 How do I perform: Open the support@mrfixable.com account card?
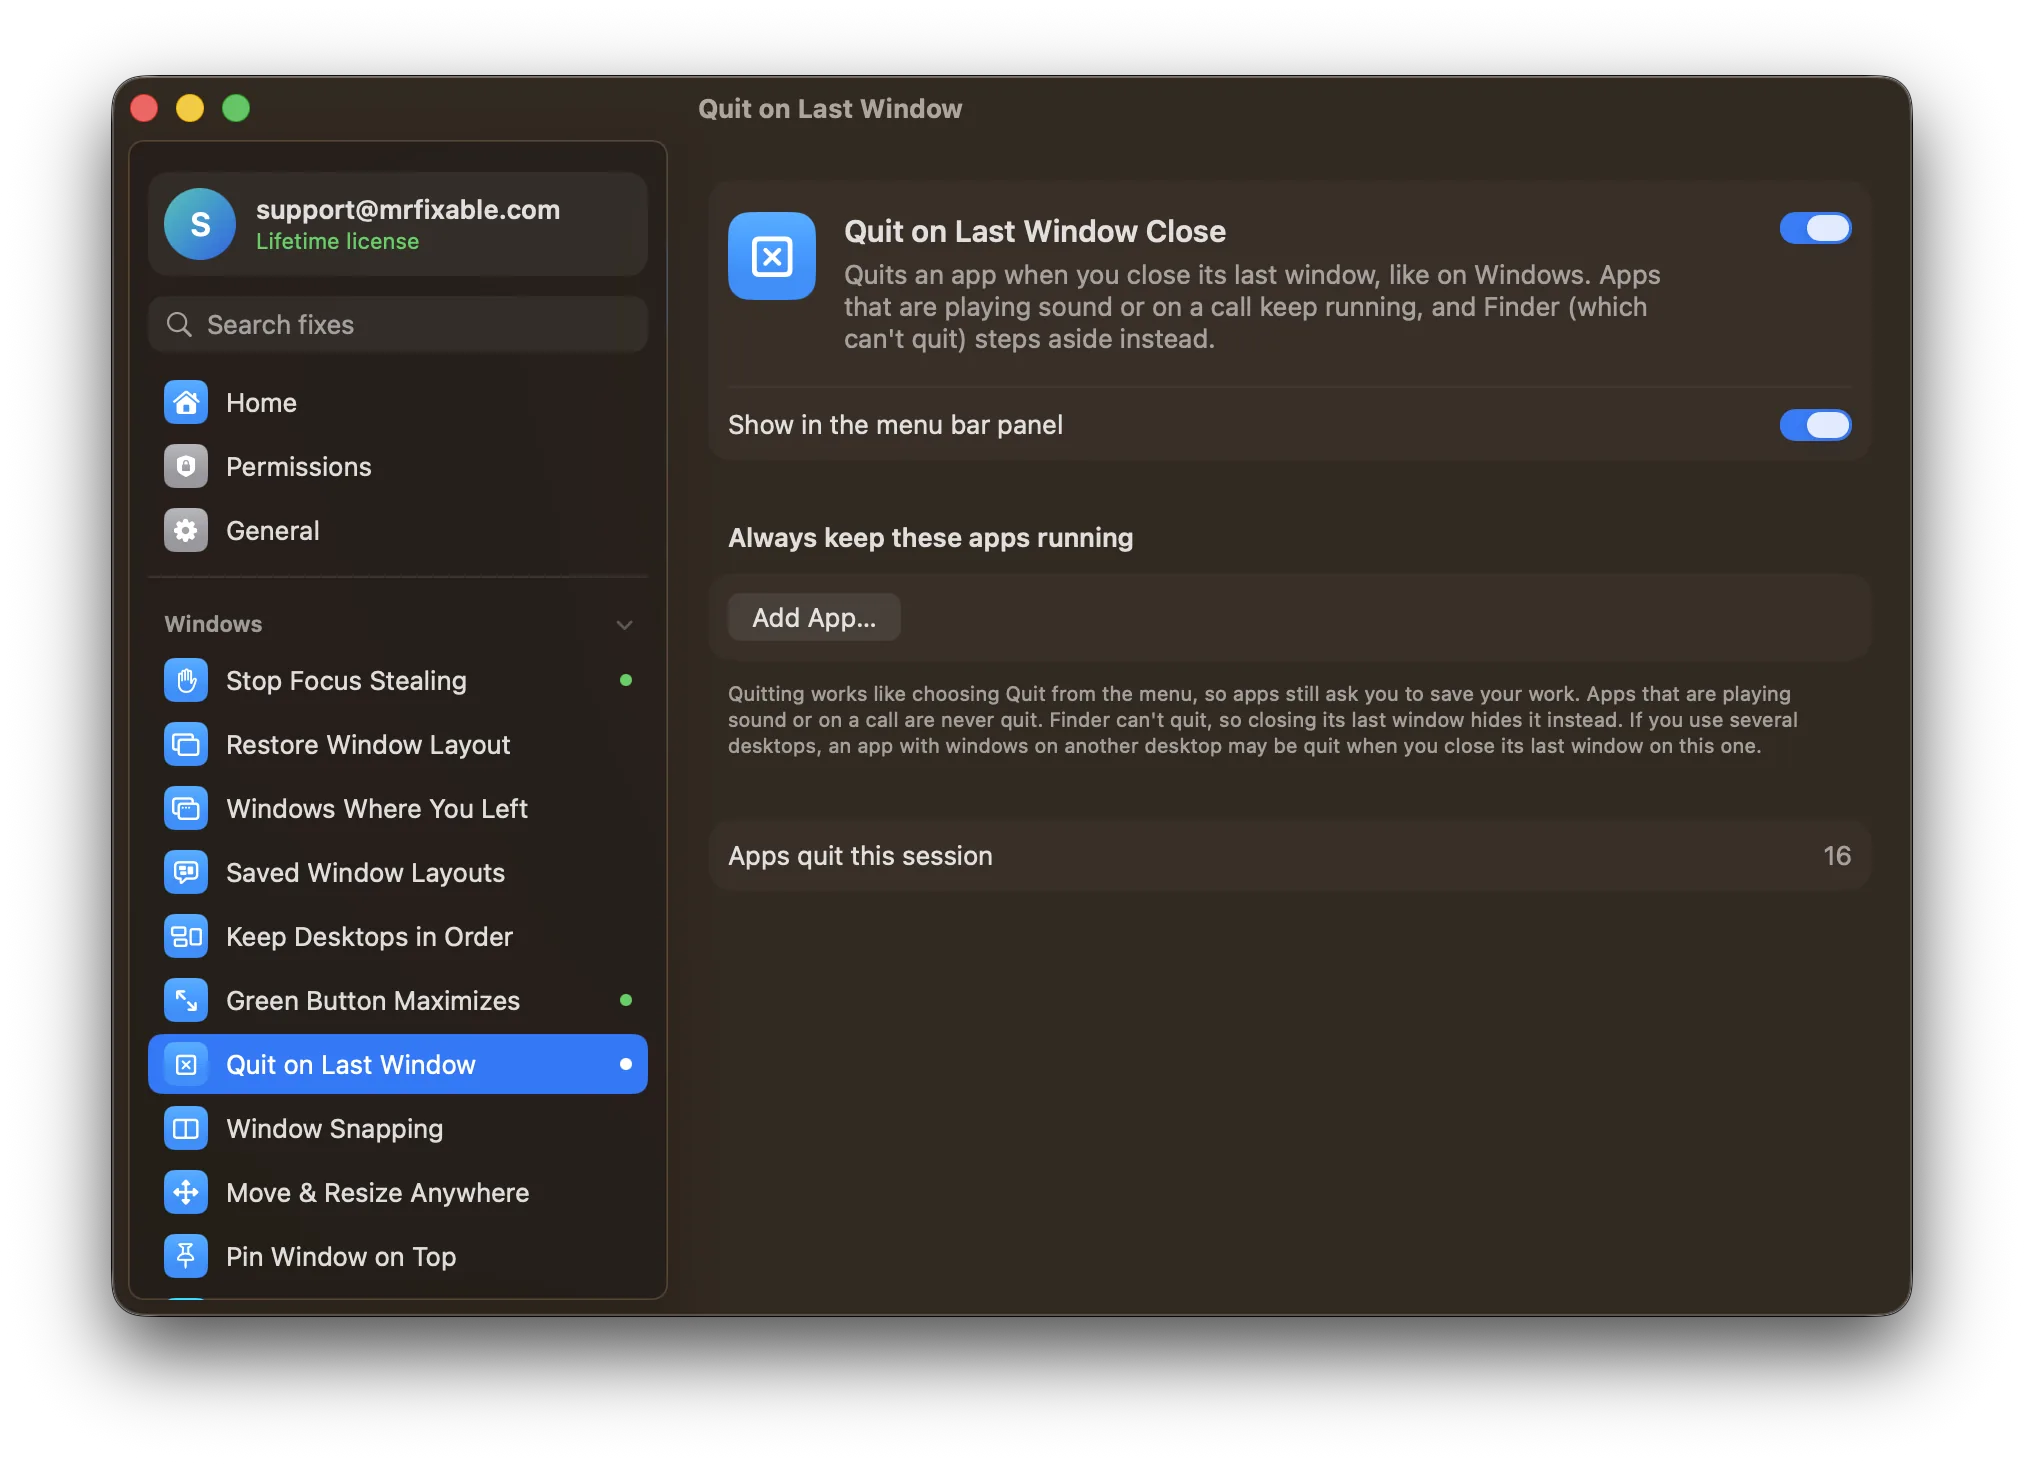pos(398,224)
